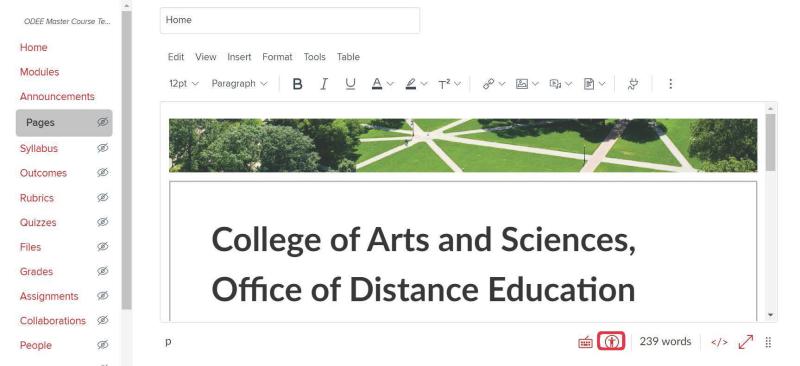Click the insert image icon
The width and height of the screenshot is (800, 366).
click(x=521, y=84)
